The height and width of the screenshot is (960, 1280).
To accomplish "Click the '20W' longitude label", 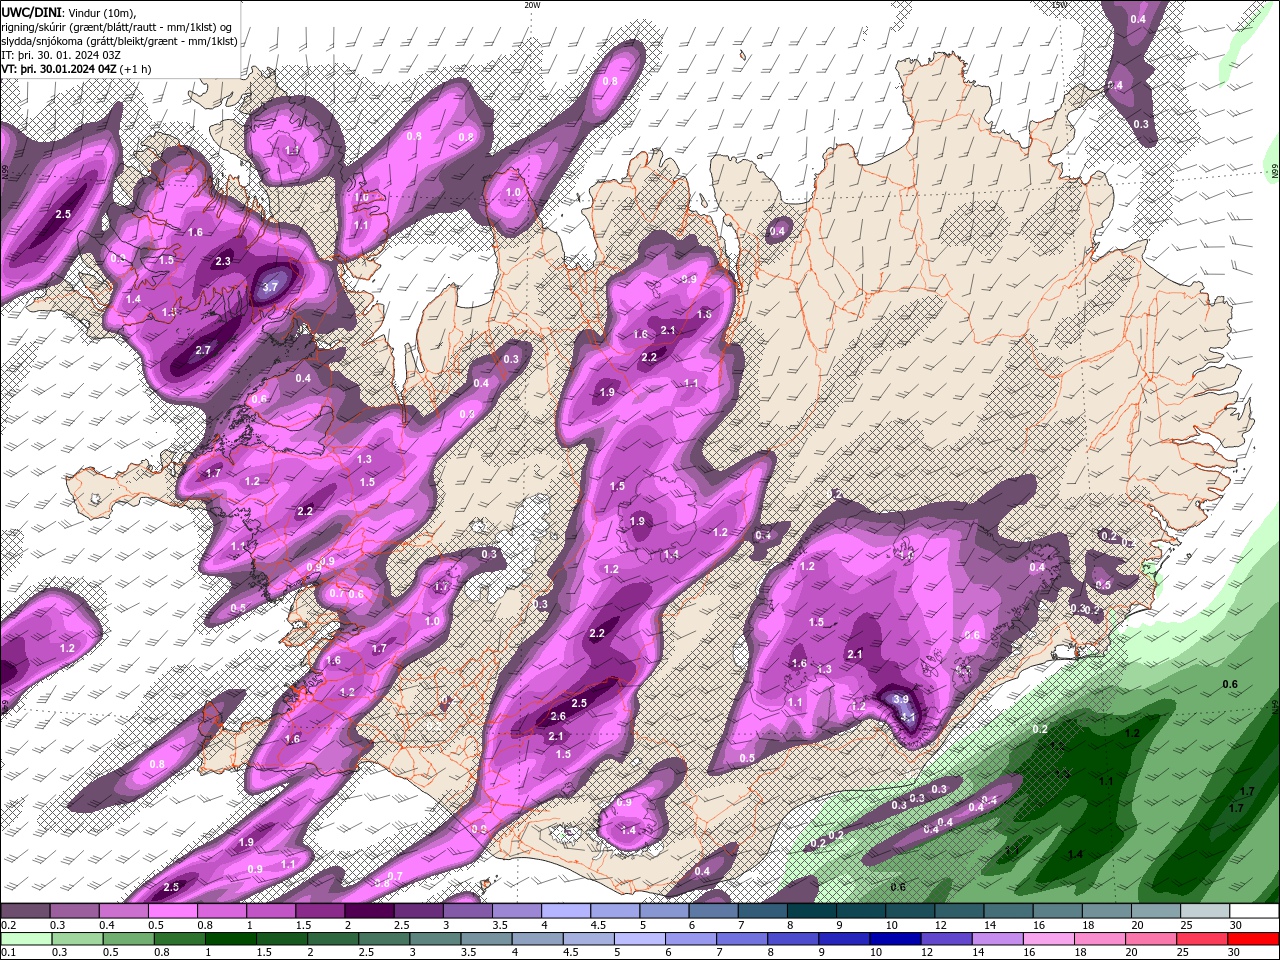I will pyautogui.click(x=532, y=5).
